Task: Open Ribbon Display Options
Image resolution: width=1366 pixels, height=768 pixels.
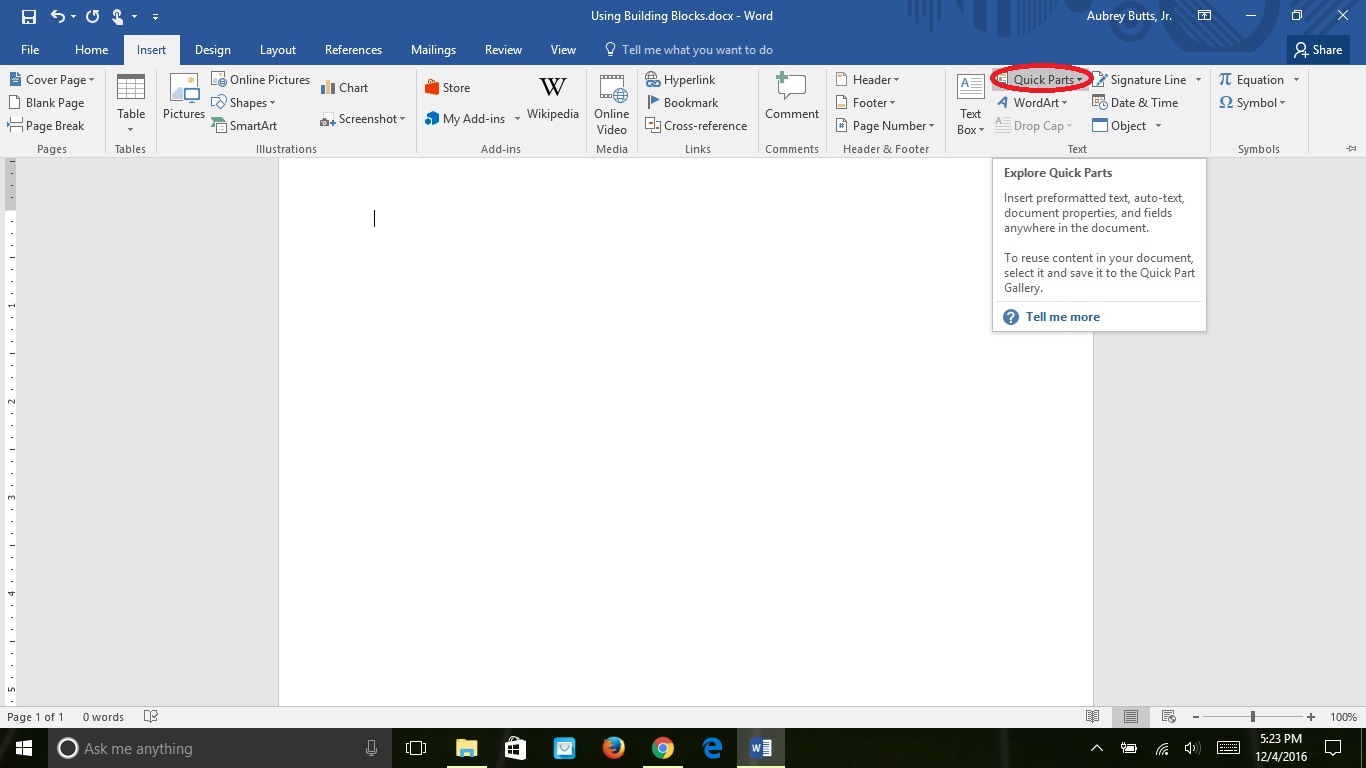Action: 1205,16
